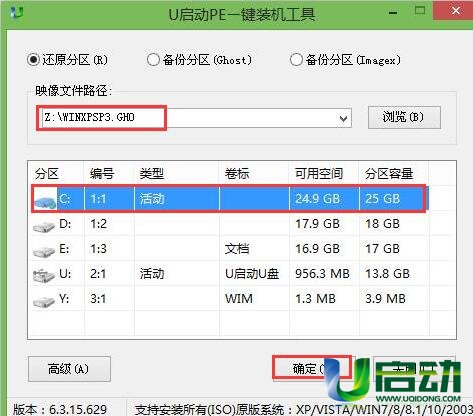Viewport: 473px width, 416px height.
Task: Click the Z:\WINXPSP3.GHO path field
Action: pos(197,118)
